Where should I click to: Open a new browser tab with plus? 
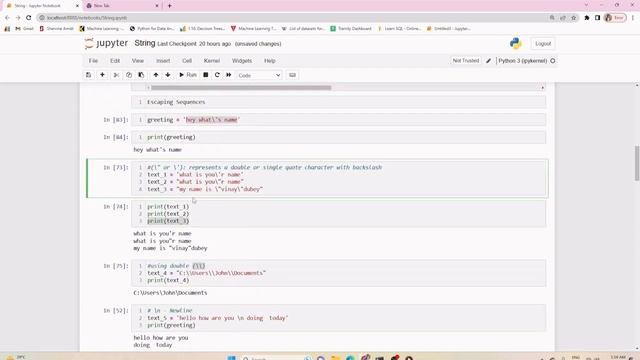(169, 6)
